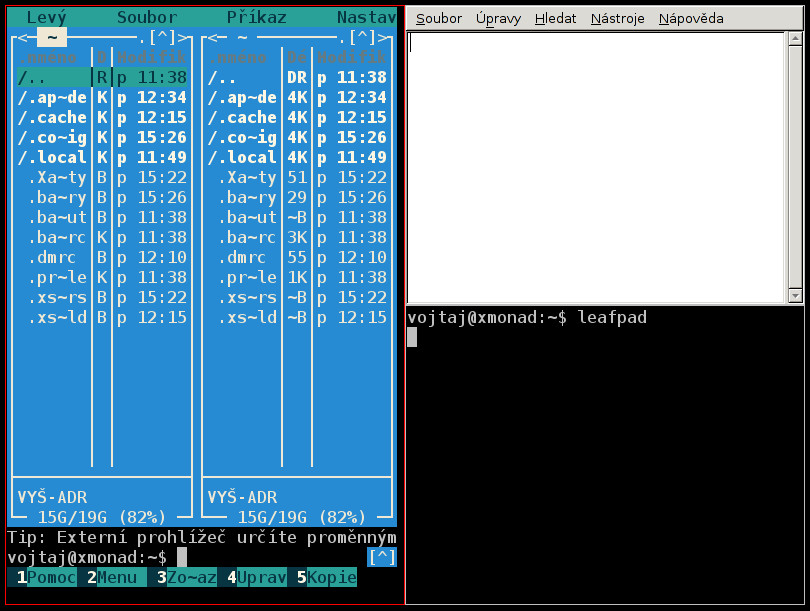This screenshot has width=810, height=611.
Task: Click the 4 Uprav function key button
Action: pos(257,577)
